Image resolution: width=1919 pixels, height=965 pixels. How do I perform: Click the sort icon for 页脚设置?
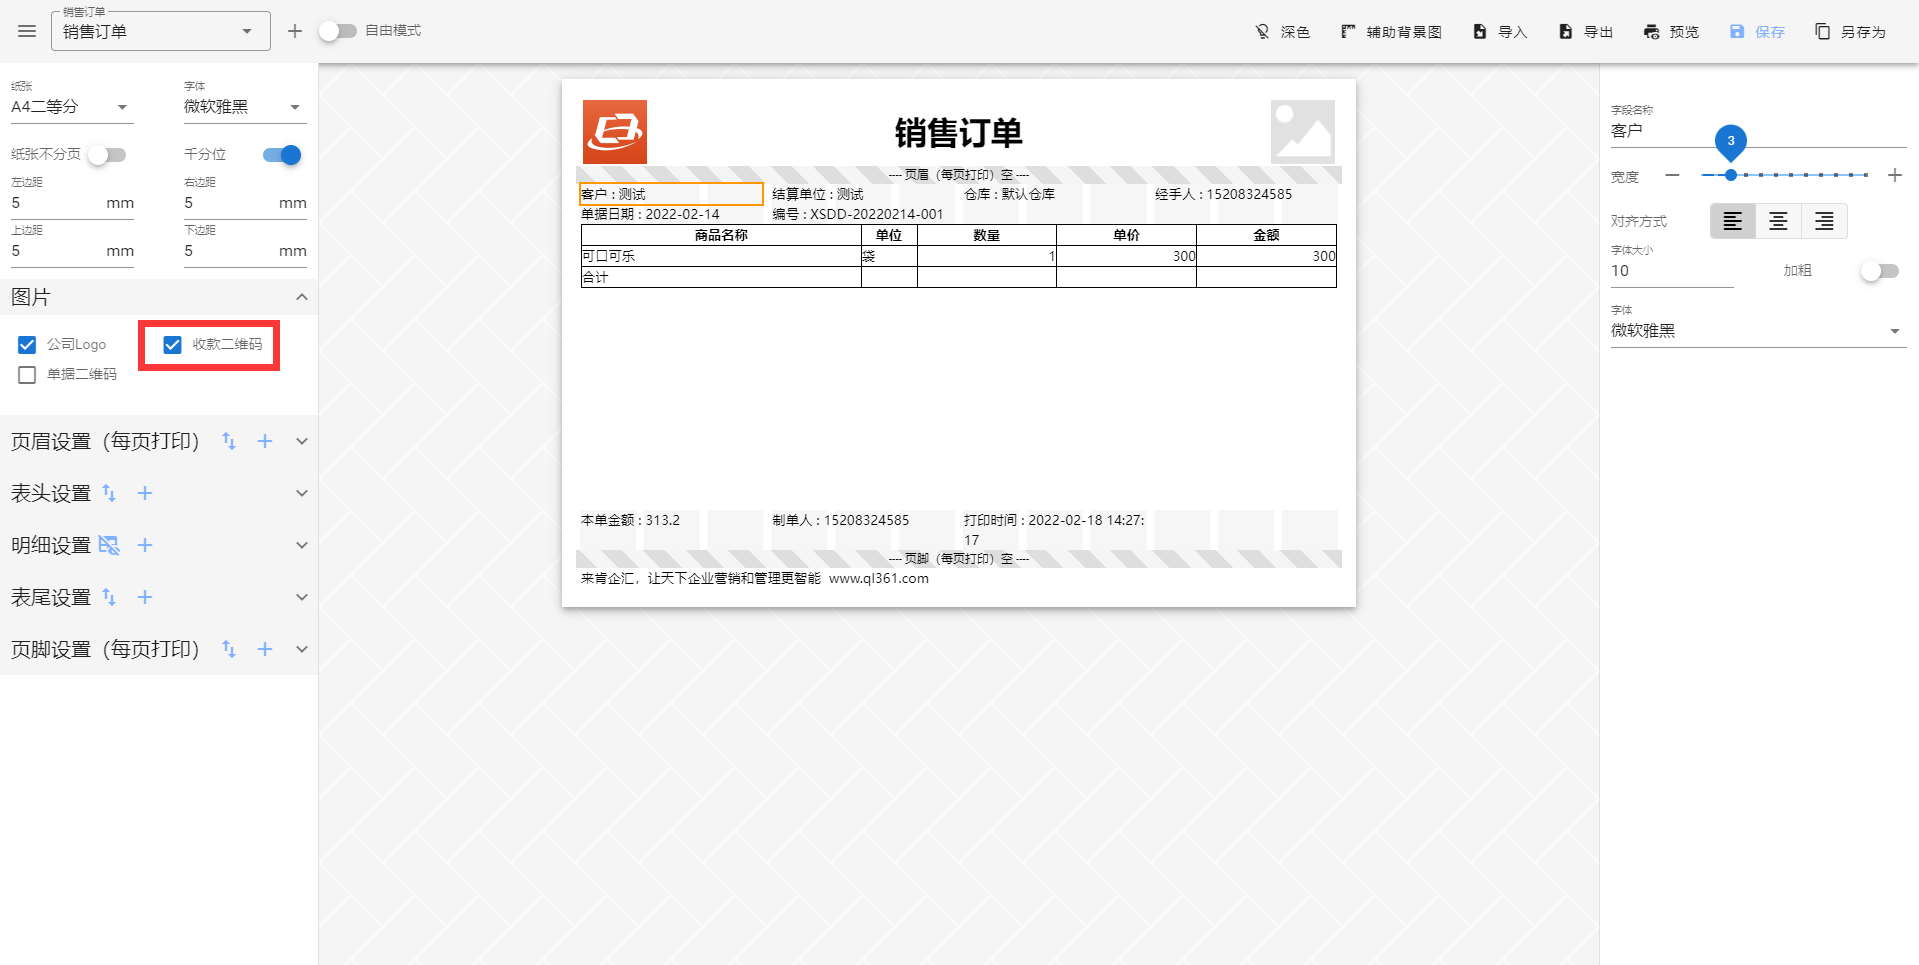(x=229, y=649)
